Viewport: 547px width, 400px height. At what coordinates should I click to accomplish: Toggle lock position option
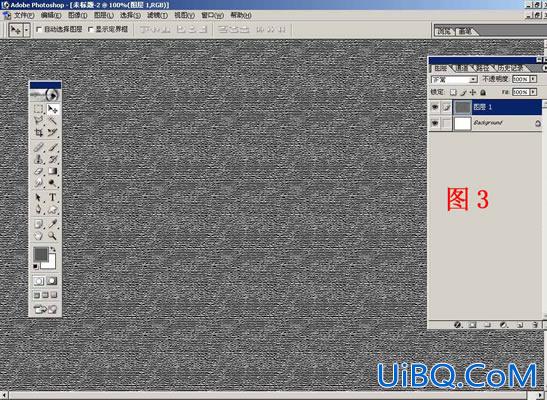(473, 92)
